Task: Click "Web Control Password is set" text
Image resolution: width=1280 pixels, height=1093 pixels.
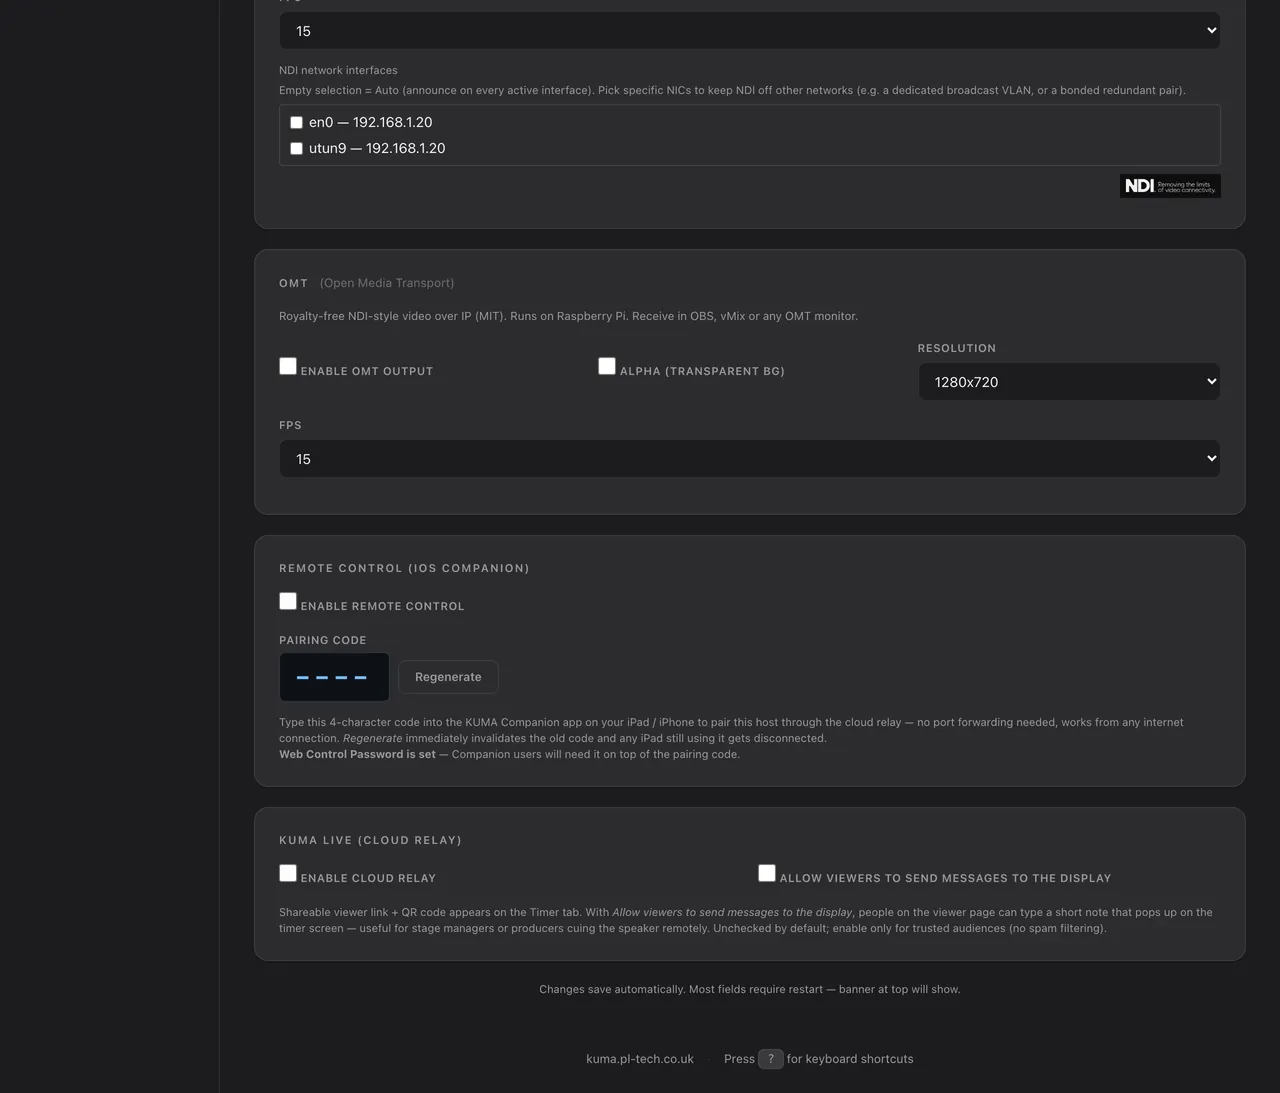Action: coord(357,754)
